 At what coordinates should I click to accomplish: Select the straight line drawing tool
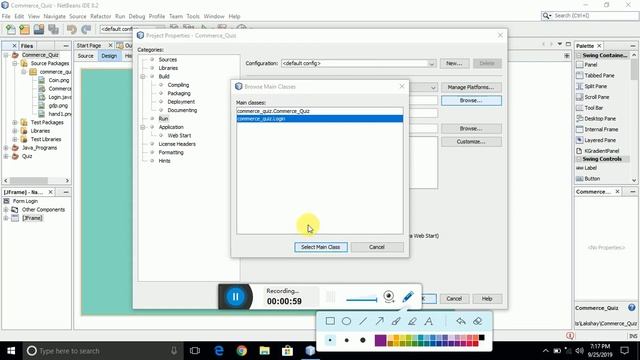point(363,321)
